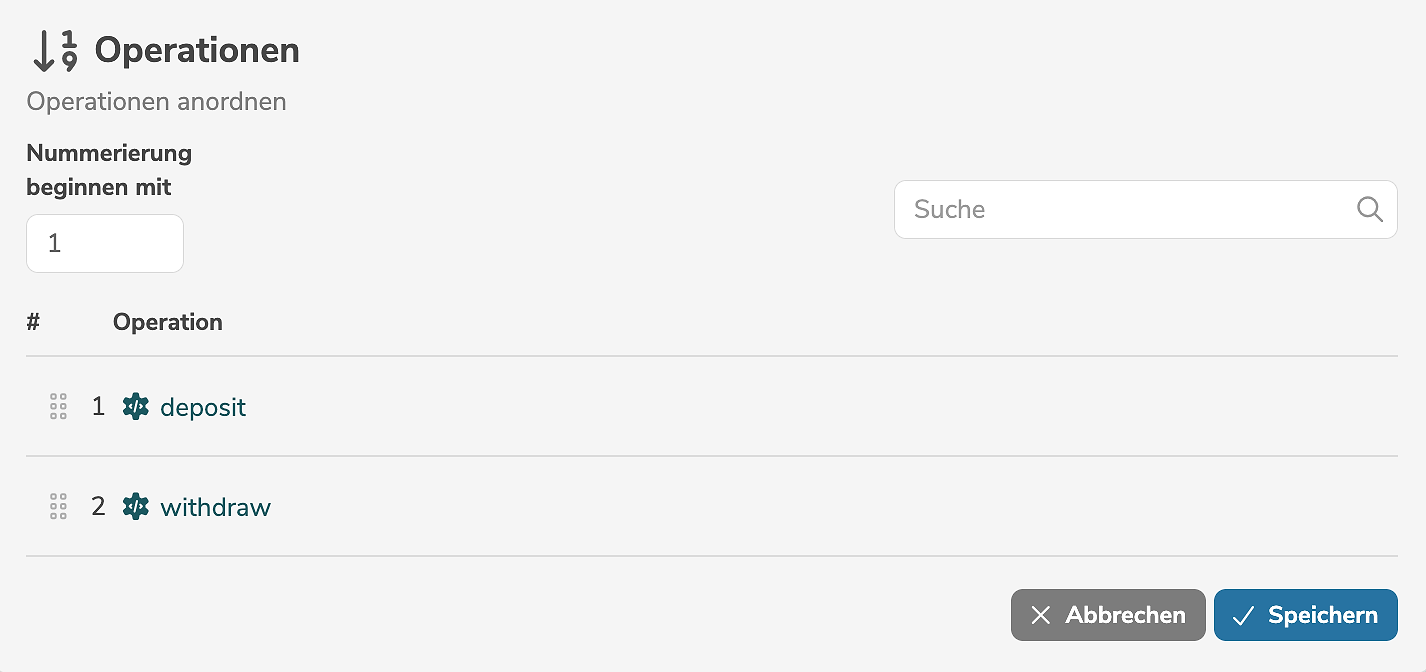Screen dimensions: 1426x672
Task: Click the Operation column header
Action: [x=168, y=322]
